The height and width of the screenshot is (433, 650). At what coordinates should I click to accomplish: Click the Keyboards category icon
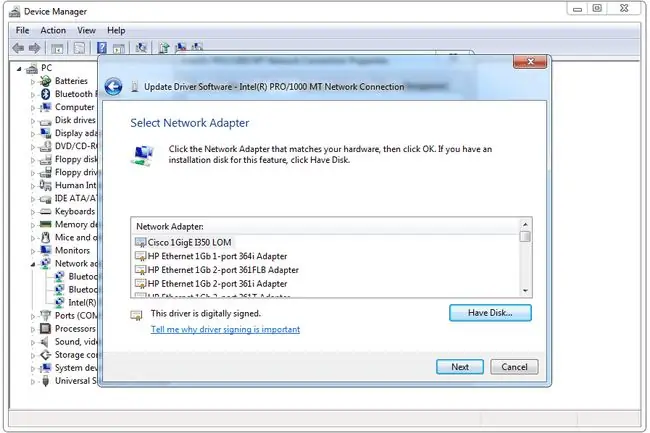[46, 212]
